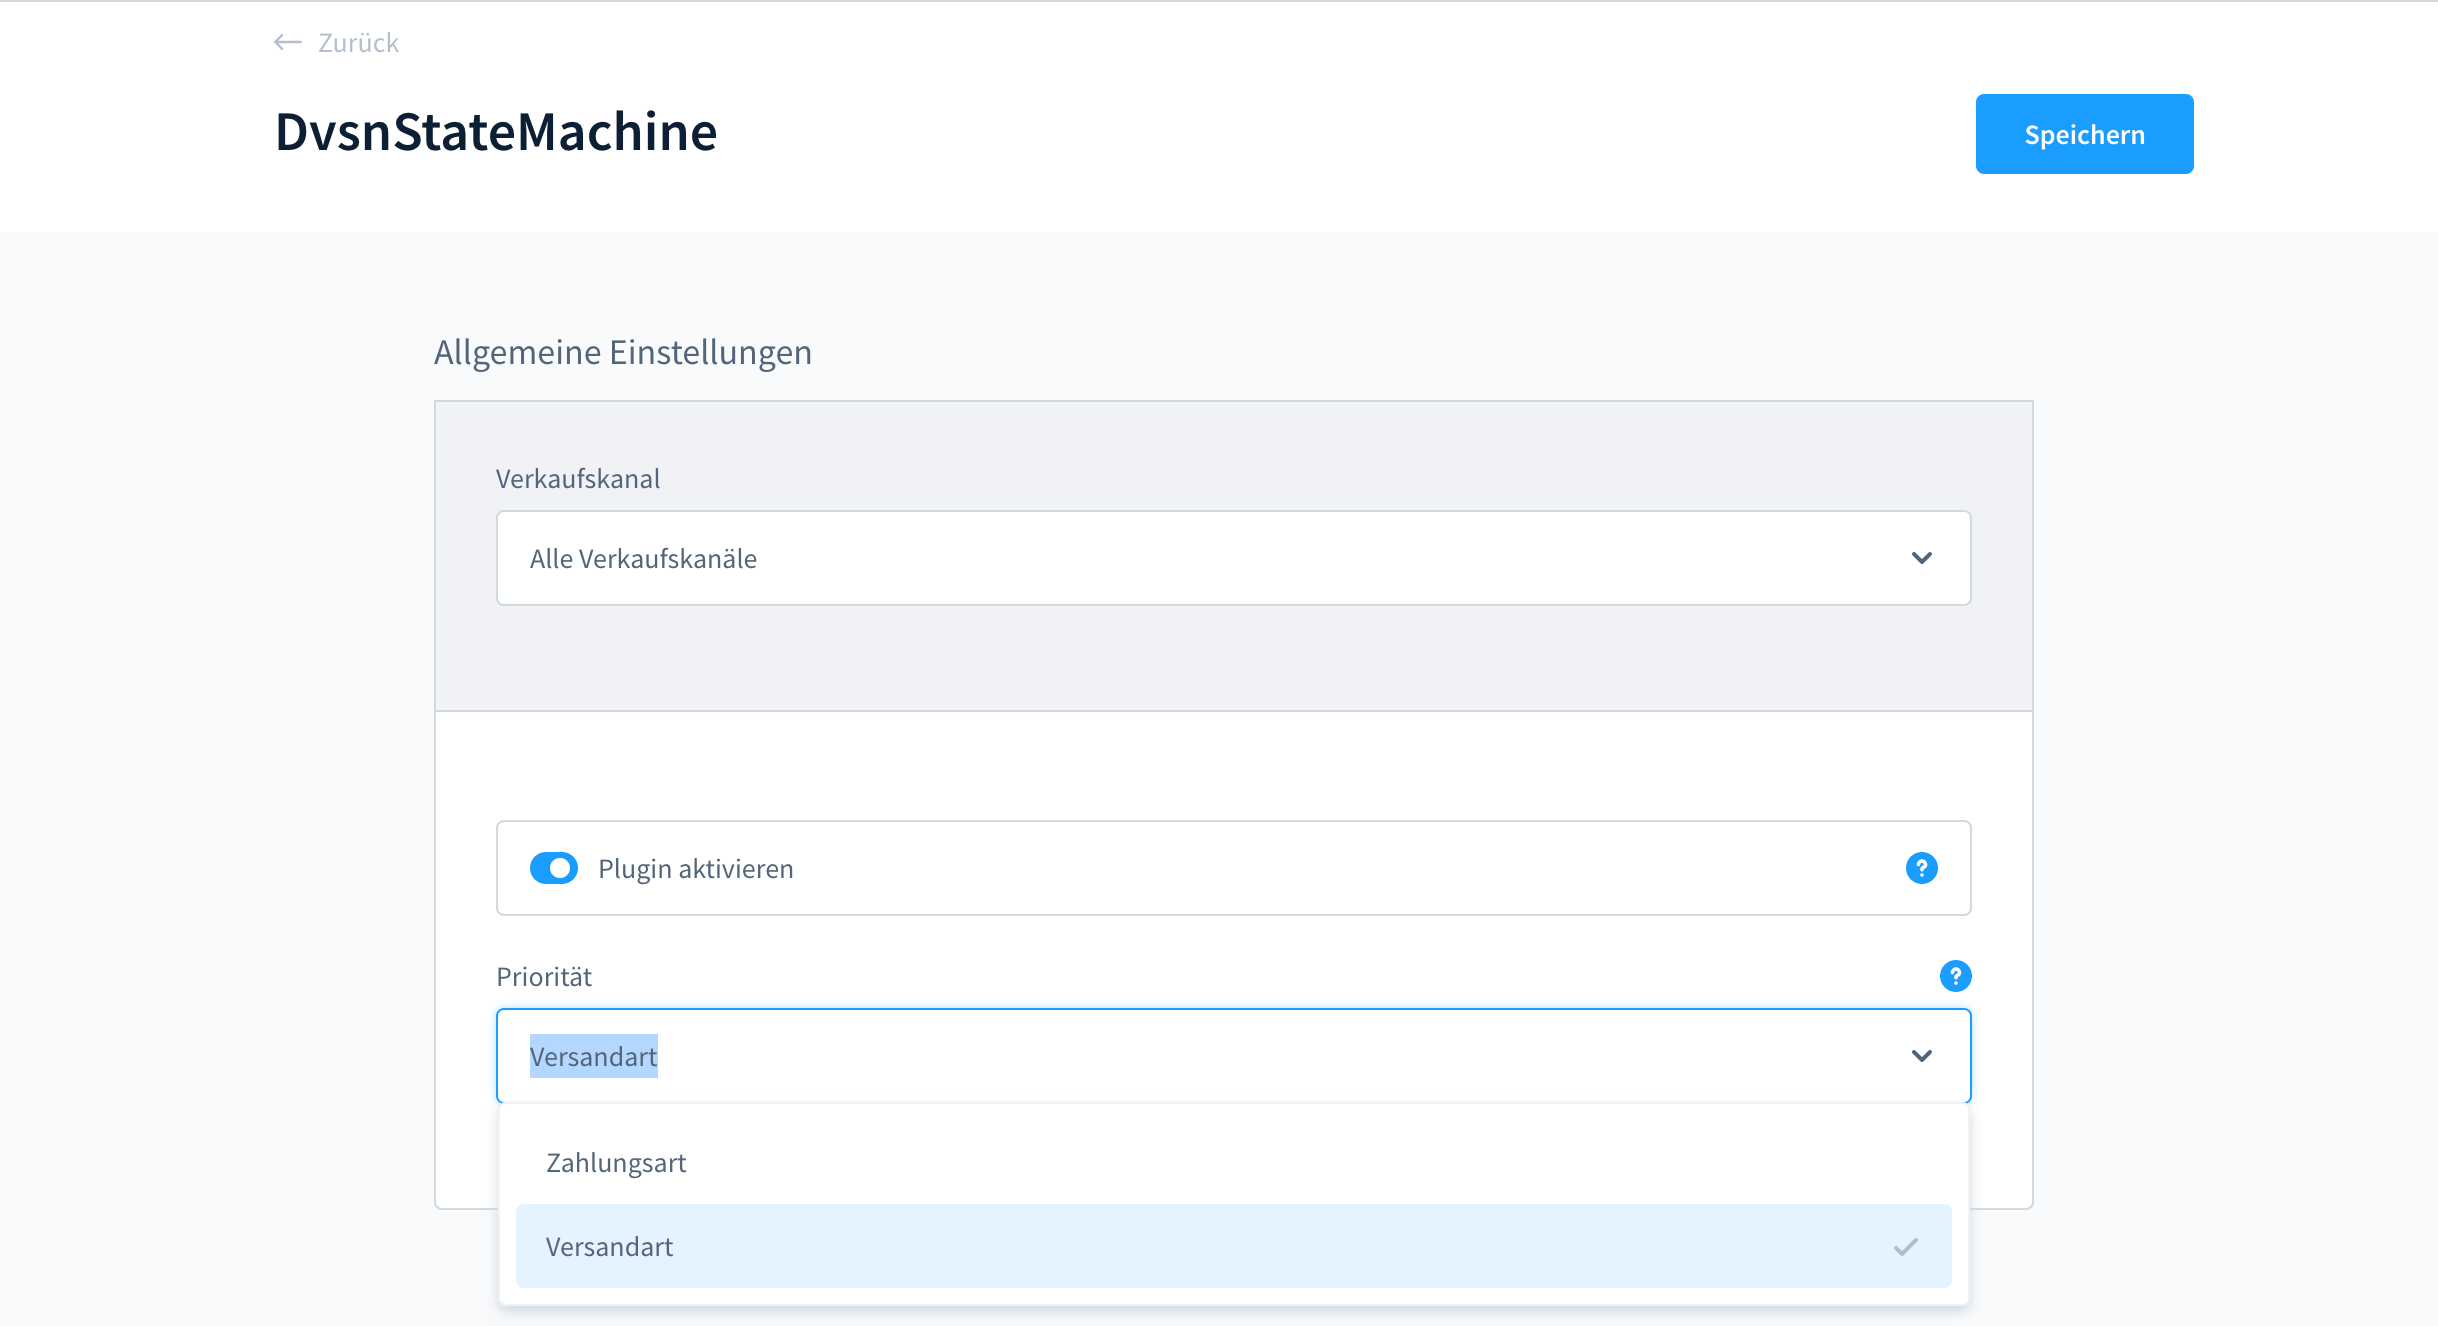Toggle the Plugin aktivieren switch
Screen dimensions: 2438x1326
(x=554, y=868)
